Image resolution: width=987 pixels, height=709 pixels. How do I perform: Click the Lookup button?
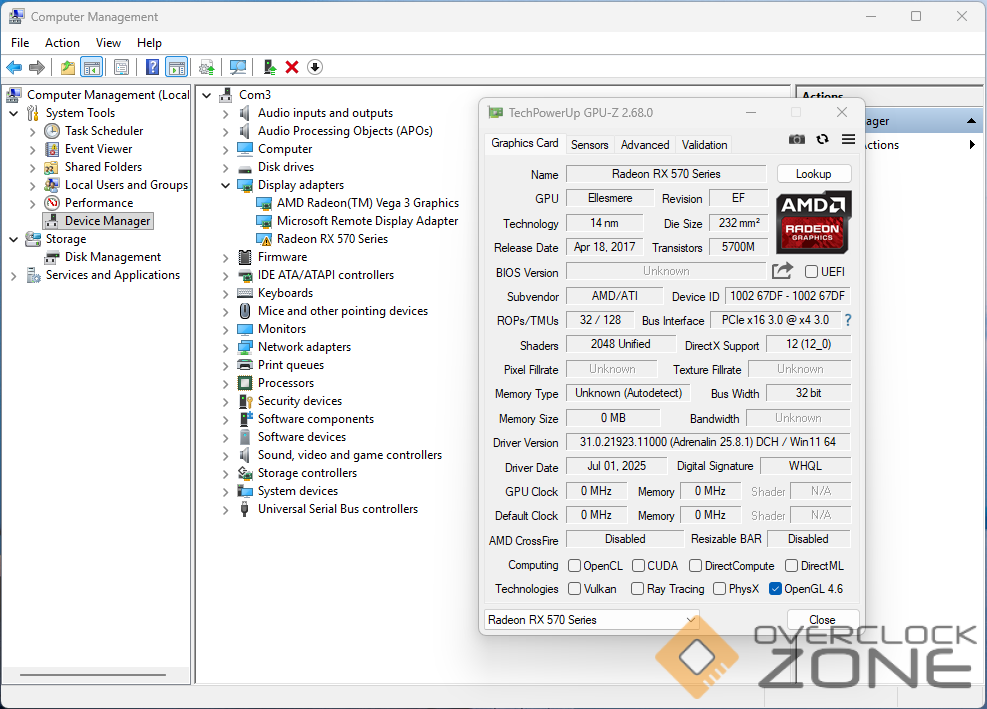tap(813, 174)
